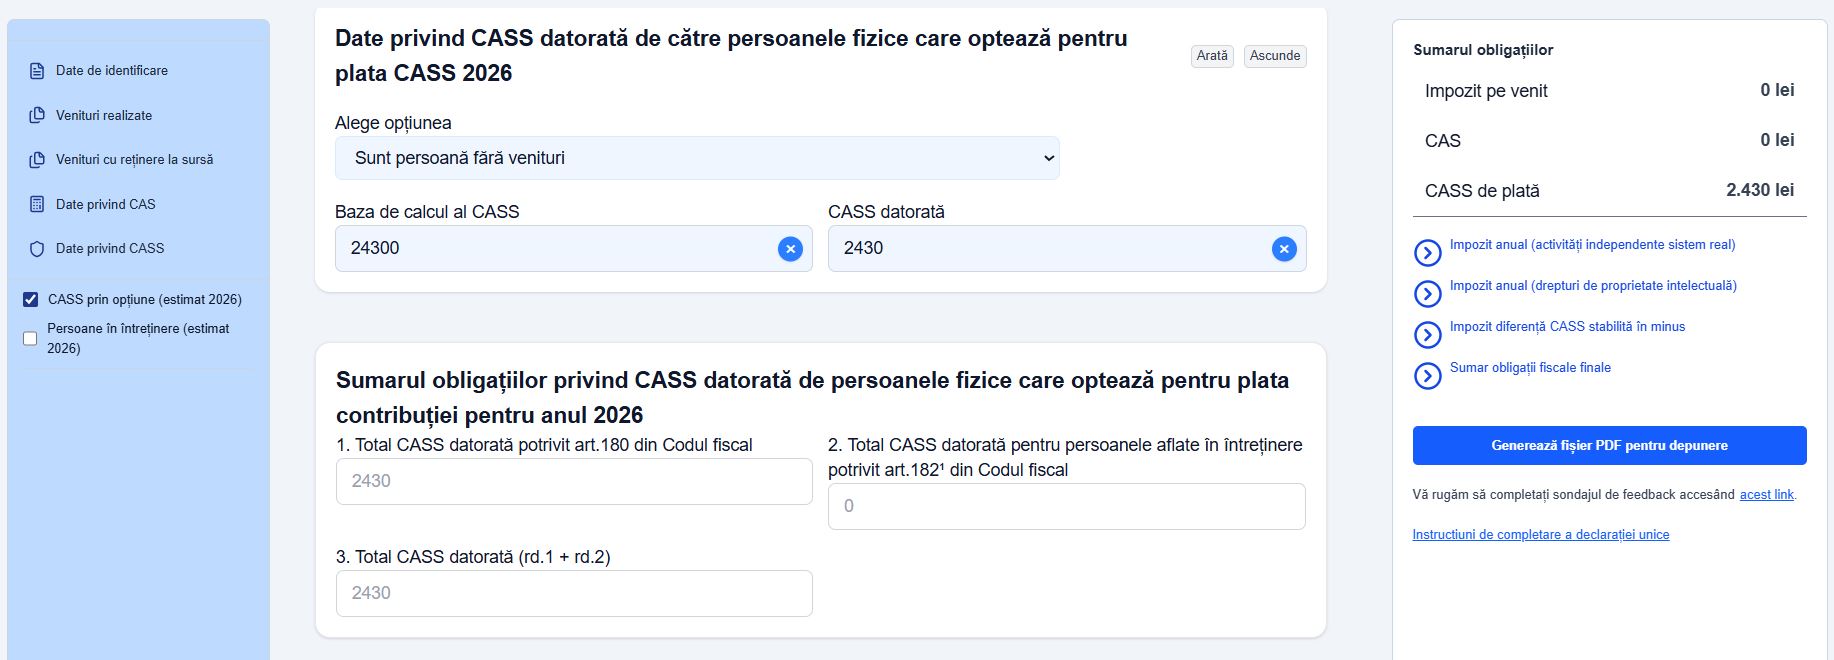Click arrow icon for Impozit anual activități independente
Viewport: 1834px width, 660px height.
(1427, 253)
